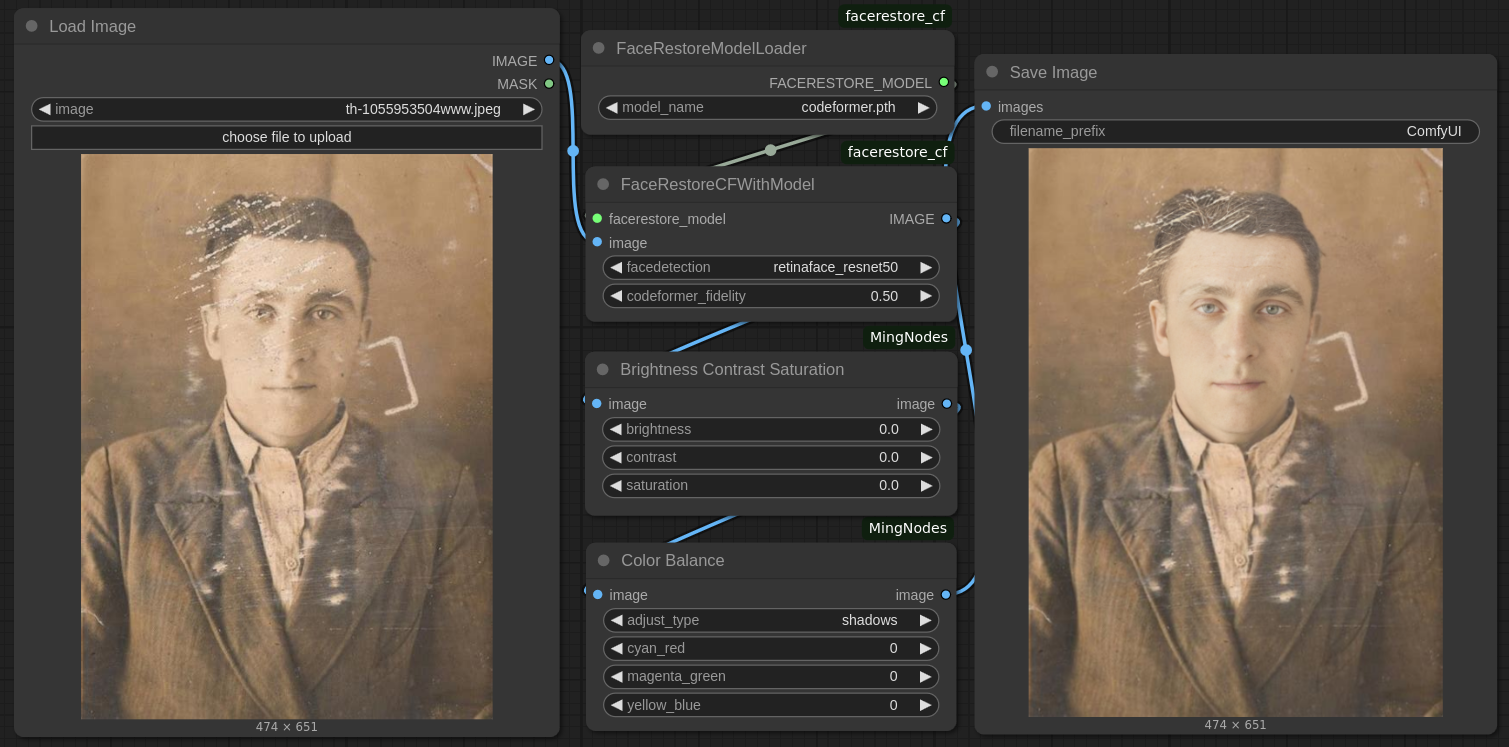Click the Color Balance image output port
This screenshot has height=747, width=1509.
[x=946, y=595]
